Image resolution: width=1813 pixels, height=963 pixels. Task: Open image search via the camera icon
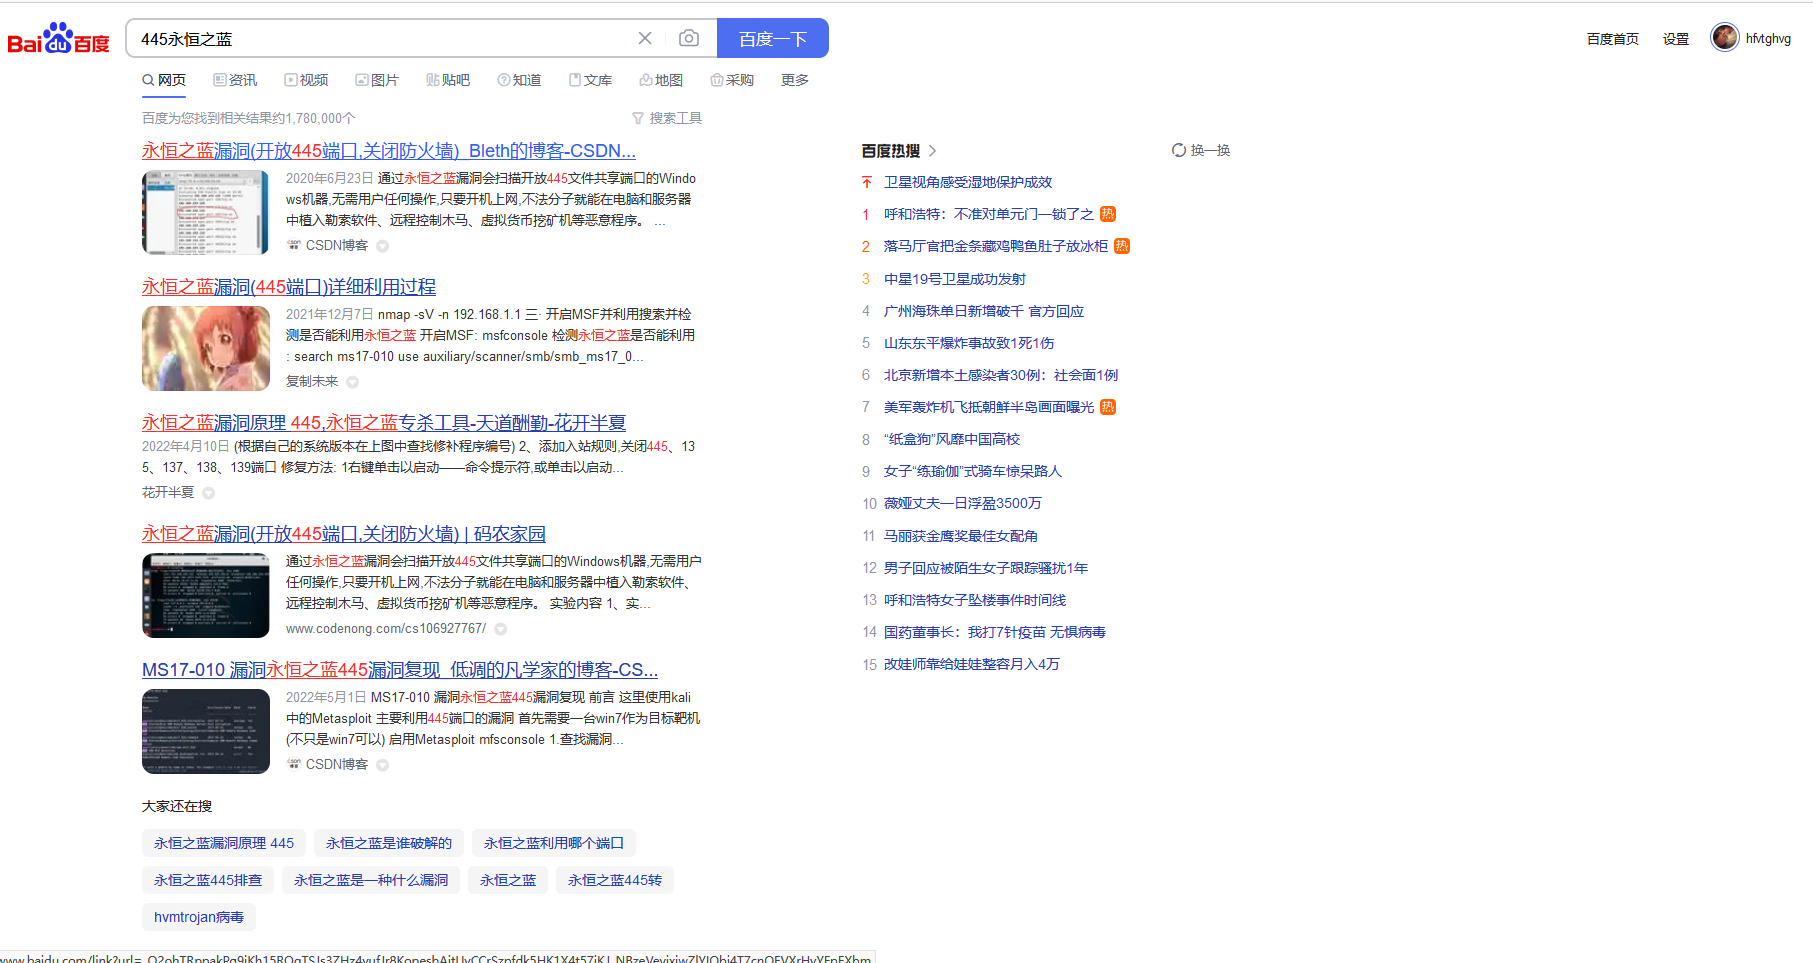pos(689,38)
